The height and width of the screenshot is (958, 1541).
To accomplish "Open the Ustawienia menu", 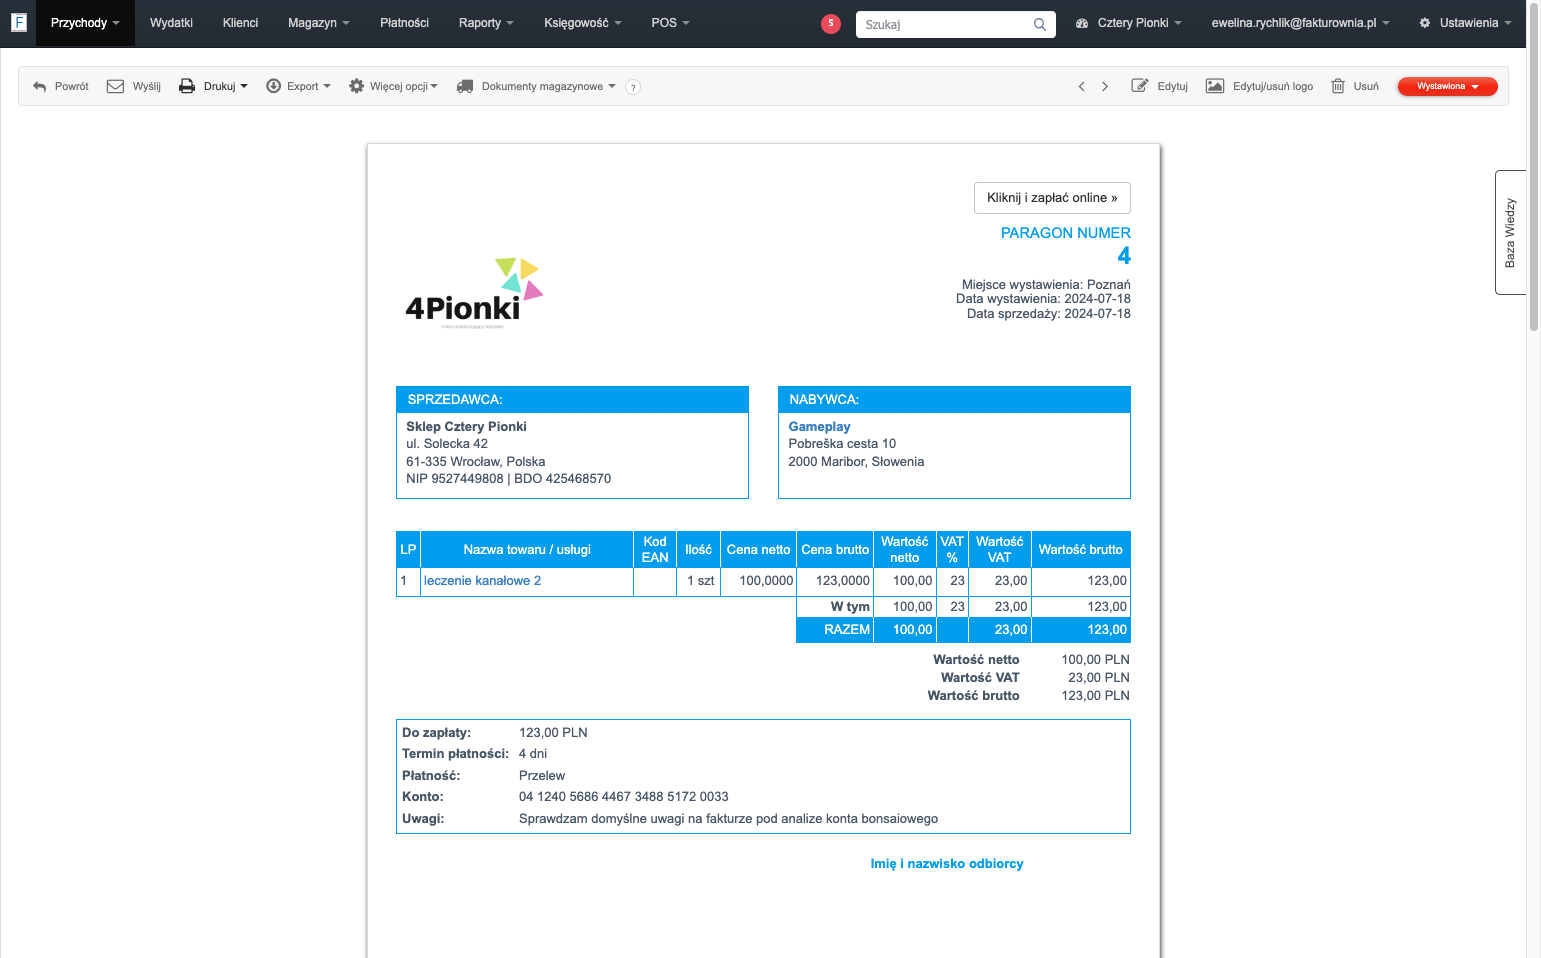I will point(1465,23).
